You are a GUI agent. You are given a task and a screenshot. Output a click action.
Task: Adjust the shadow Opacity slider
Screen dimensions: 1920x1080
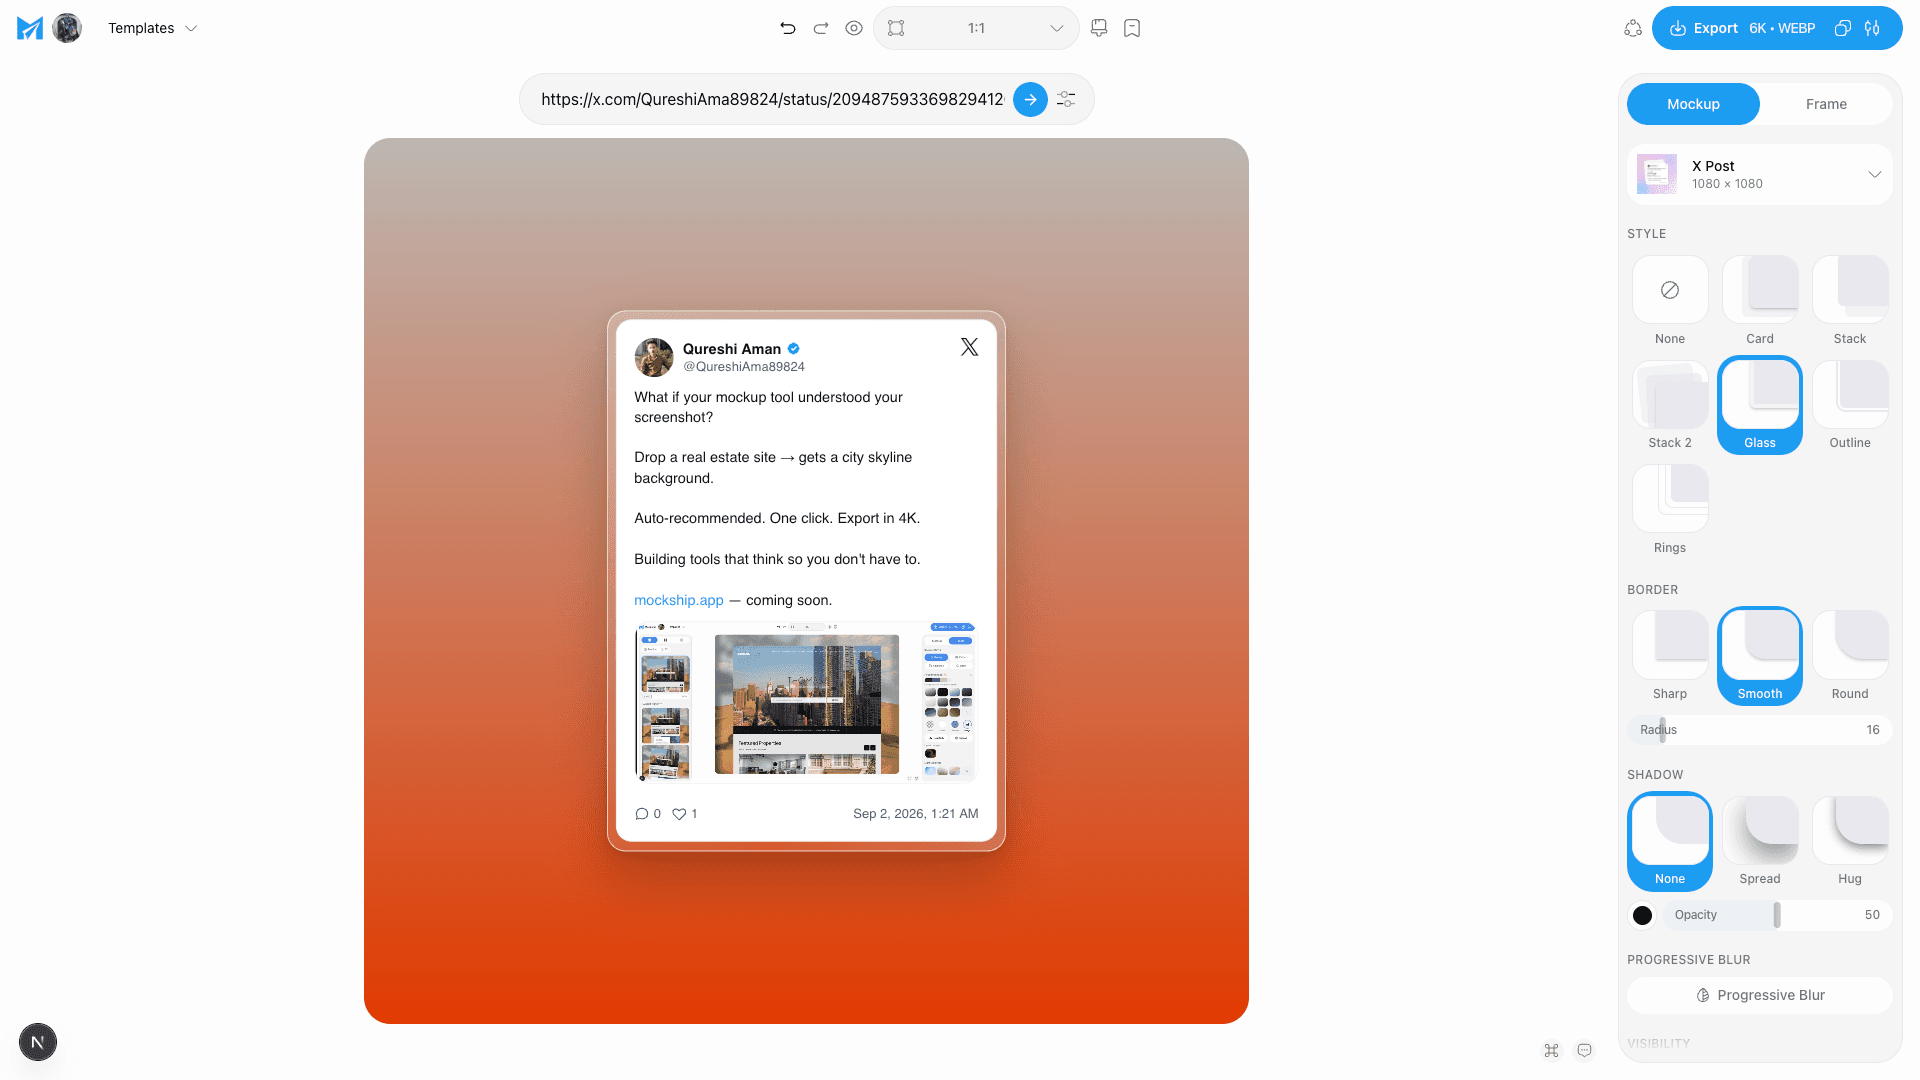coord(1777,915)
